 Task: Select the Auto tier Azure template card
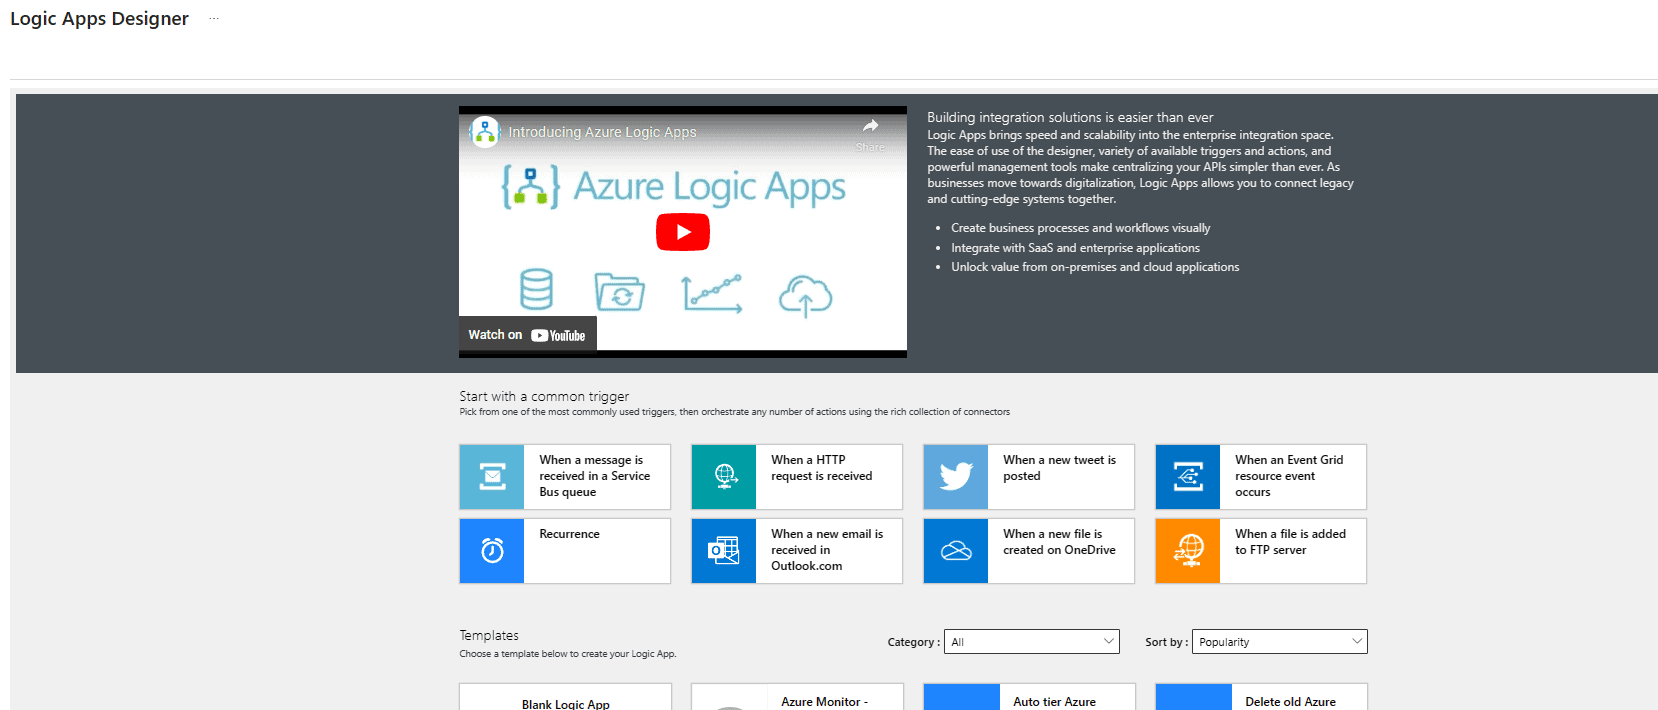(x=1030, y=697)
